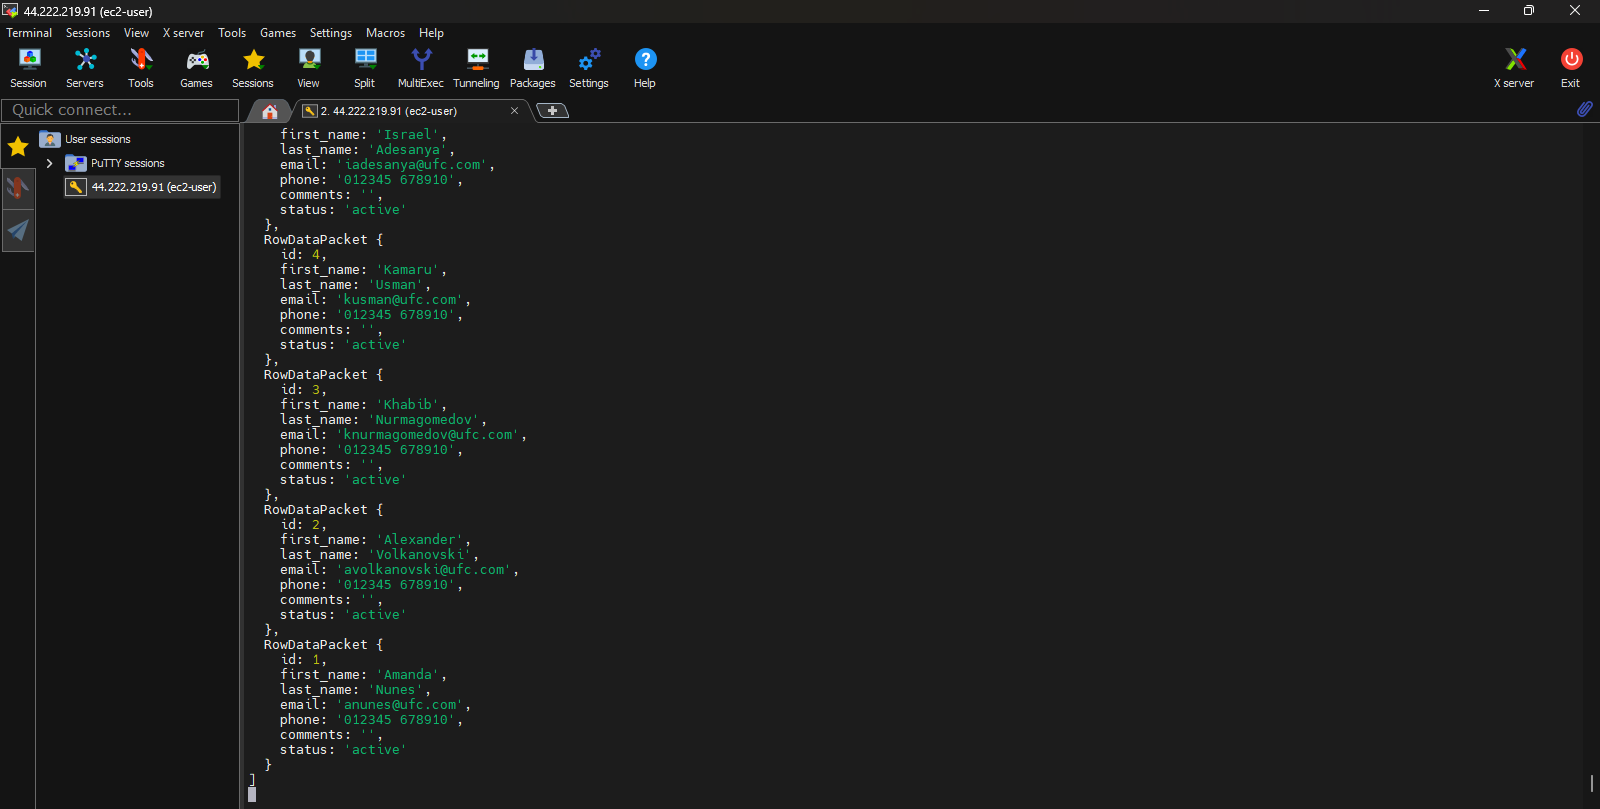Click the last_name 'Nurmagomedov' value
The image size is (1600, 809).
coord(424,420)
